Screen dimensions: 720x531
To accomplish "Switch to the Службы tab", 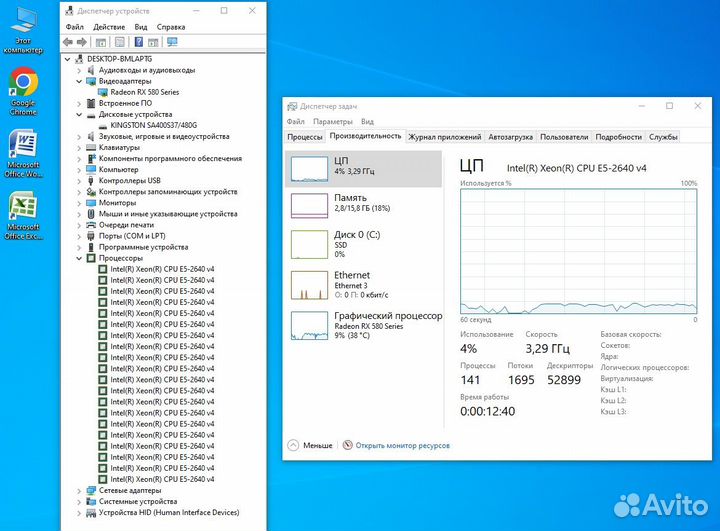I will (663, 137).
